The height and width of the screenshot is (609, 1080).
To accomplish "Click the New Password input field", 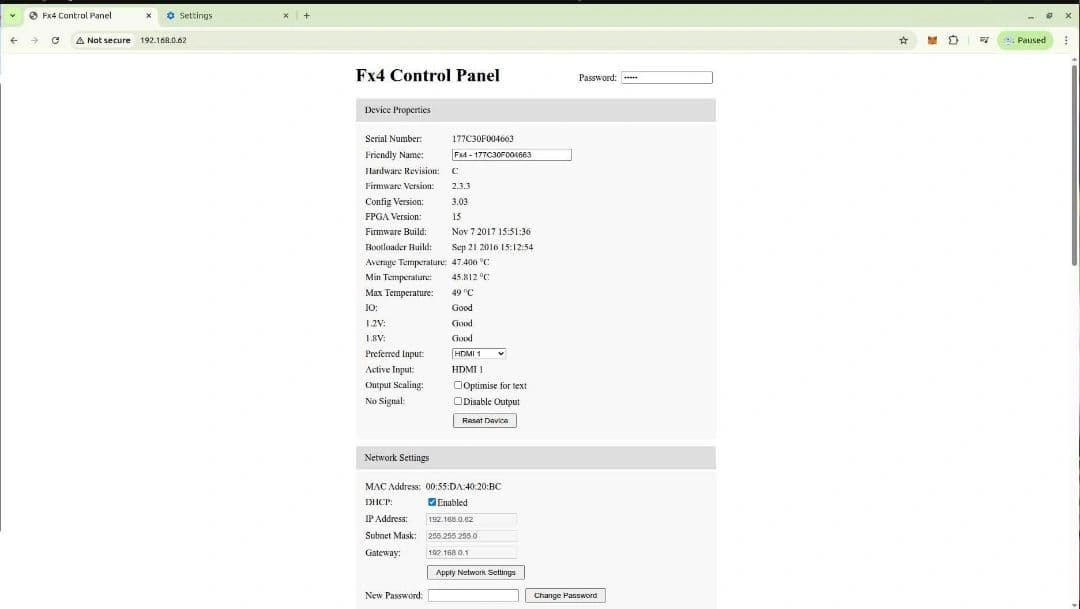I will tap(472, 595).
